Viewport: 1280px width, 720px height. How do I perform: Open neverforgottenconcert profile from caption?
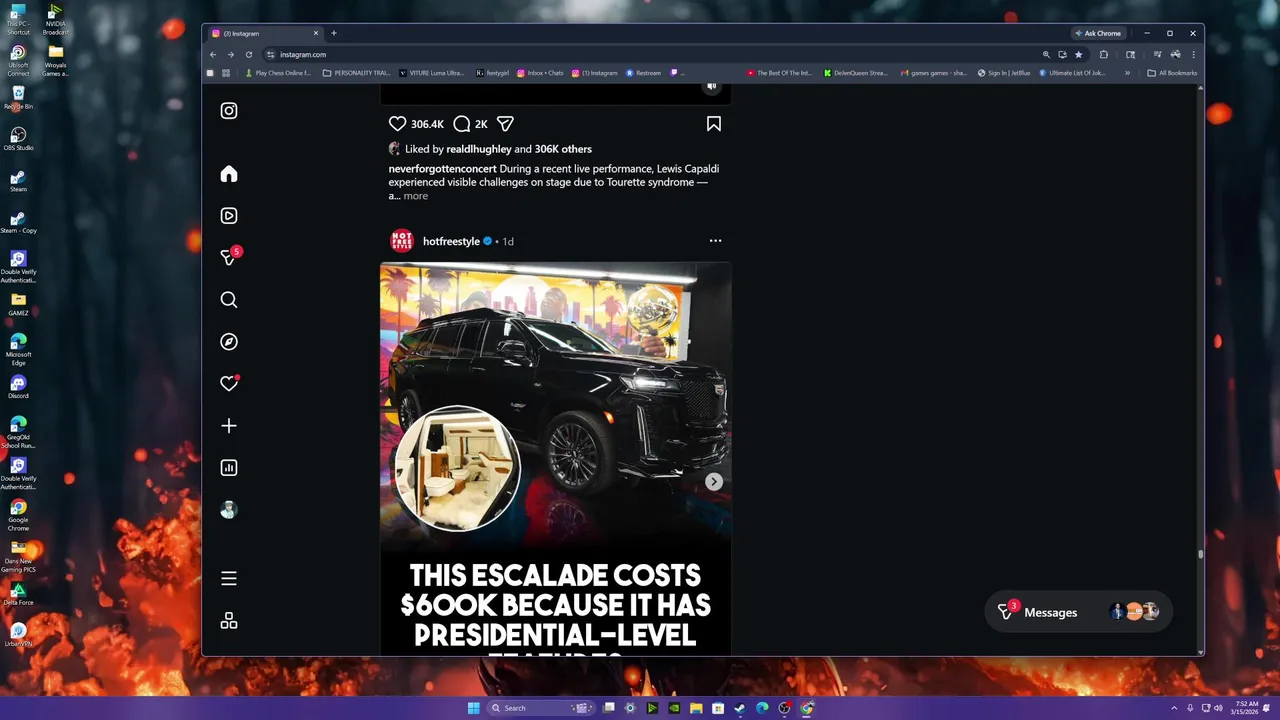[x=442, y=169]
